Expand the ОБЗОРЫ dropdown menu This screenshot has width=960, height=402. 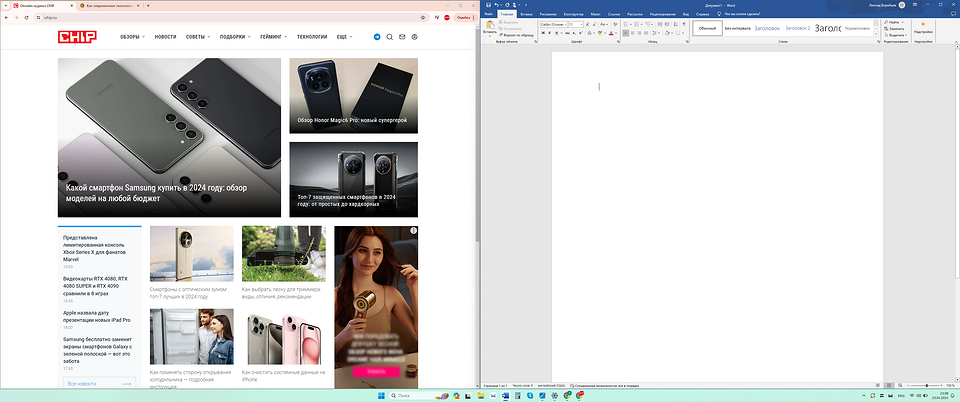[x=132, y=37]
